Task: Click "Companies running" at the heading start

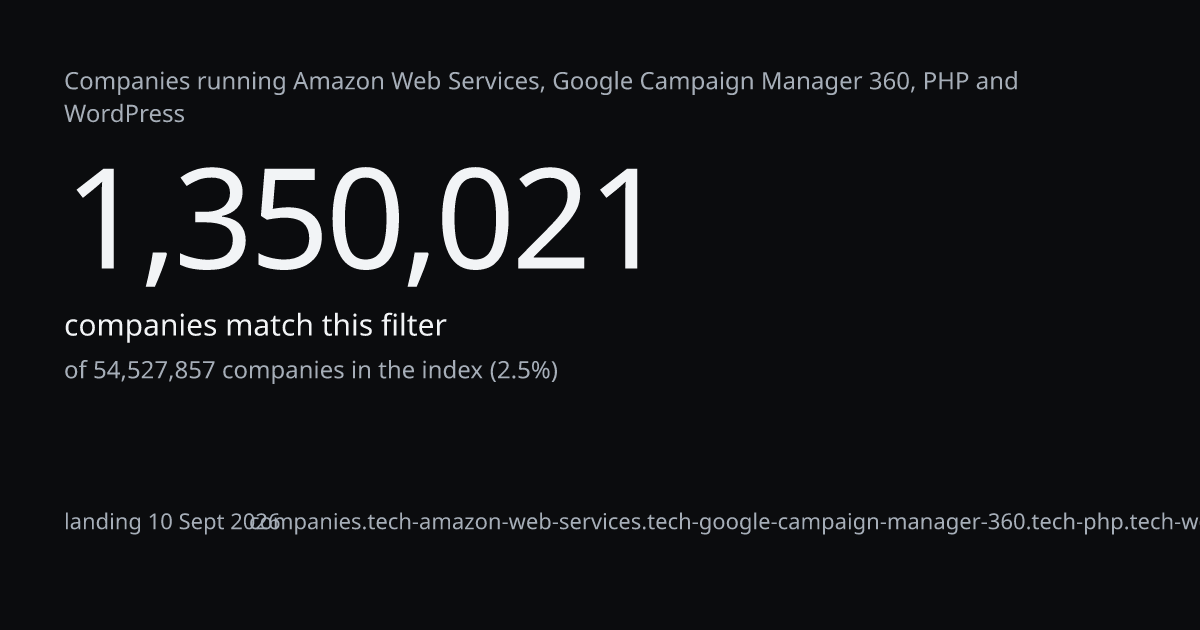Action: (x=176, y=82)
